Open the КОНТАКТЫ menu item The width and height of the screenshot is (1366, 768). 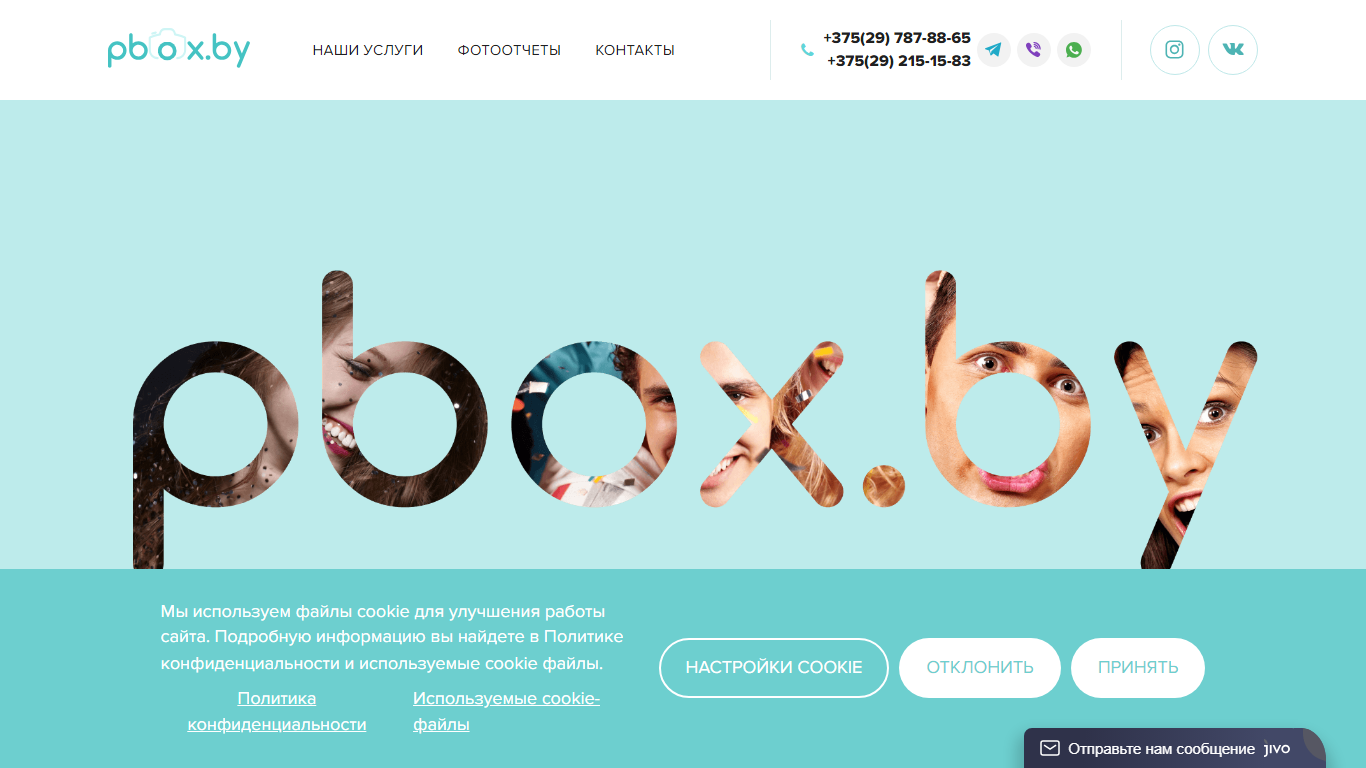(635, 50)
